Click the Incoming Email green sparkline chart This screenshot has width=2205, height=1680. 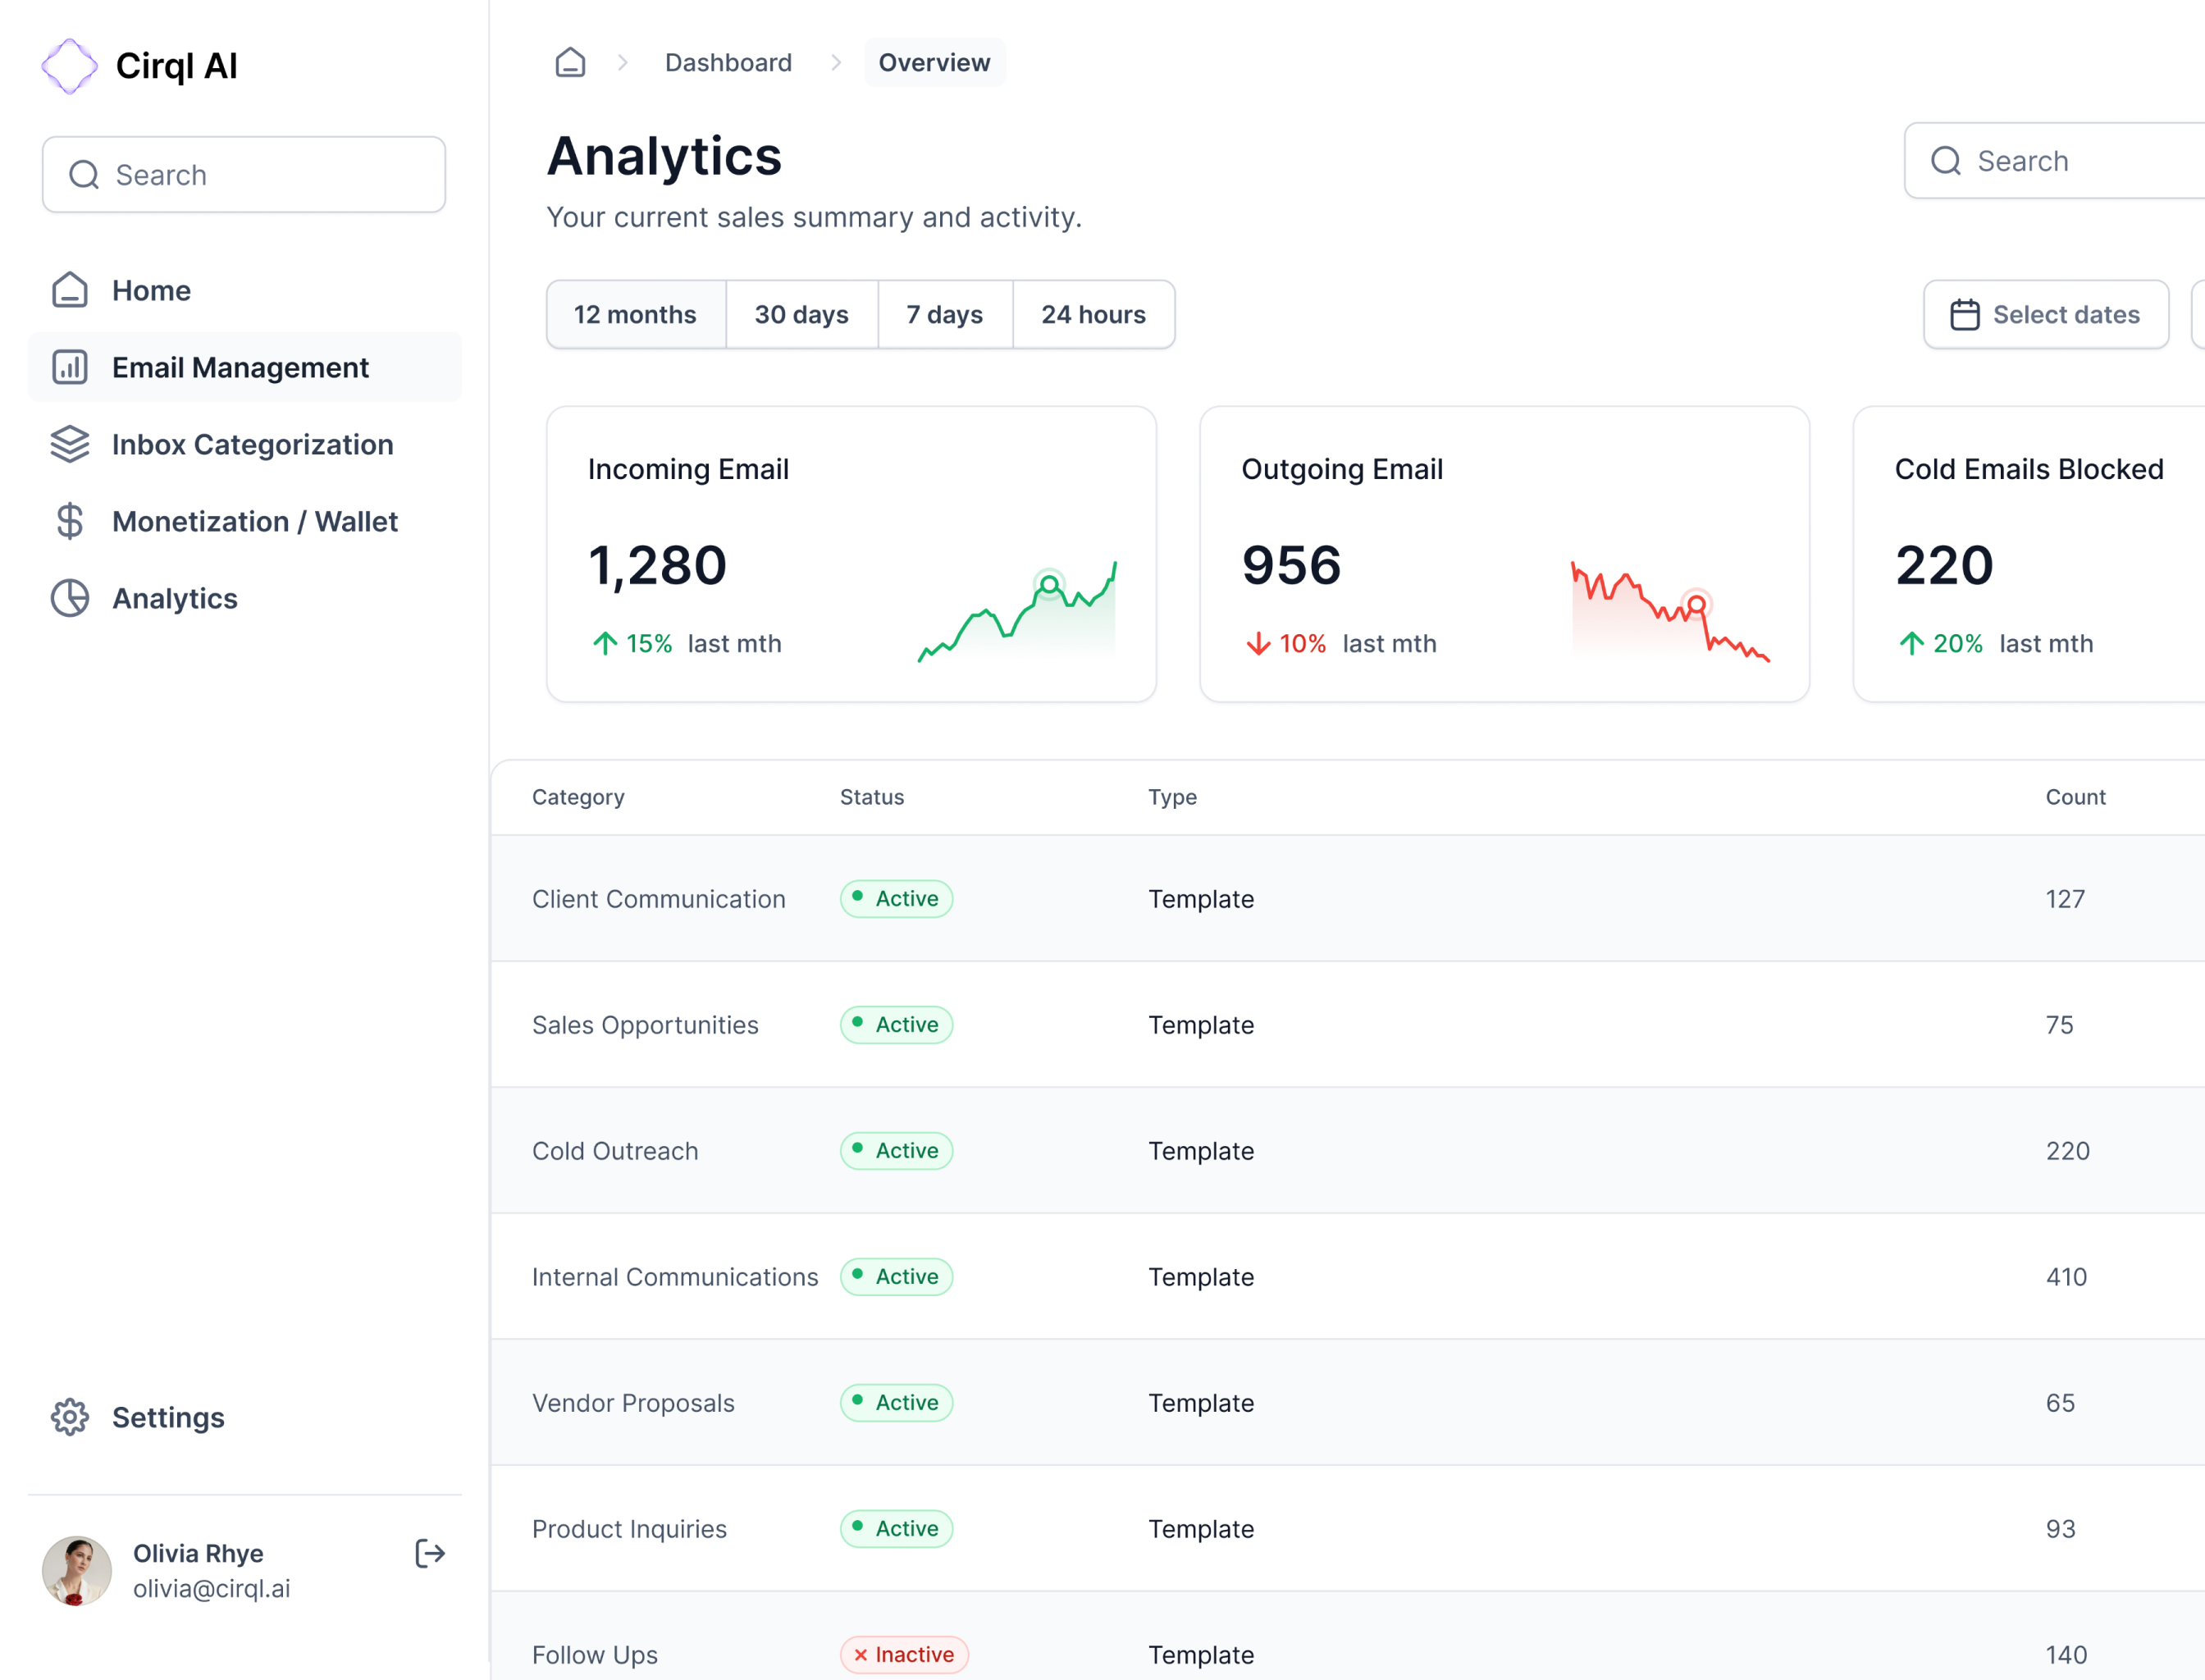pyautogui.click(x=1017, y=611)
